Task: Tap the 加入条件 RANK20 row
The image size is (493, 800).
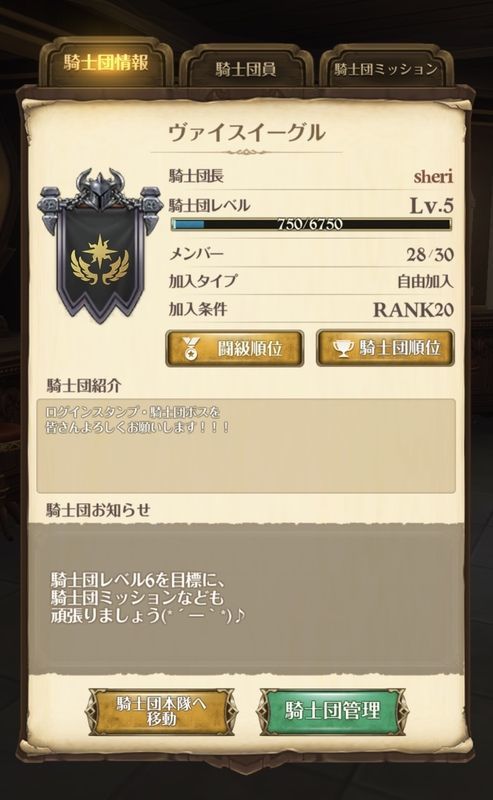Action: [x=311, y=309]
